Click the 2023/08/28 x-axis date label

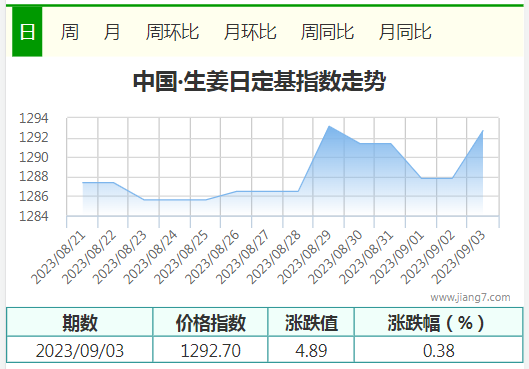[x=274, y=258]
